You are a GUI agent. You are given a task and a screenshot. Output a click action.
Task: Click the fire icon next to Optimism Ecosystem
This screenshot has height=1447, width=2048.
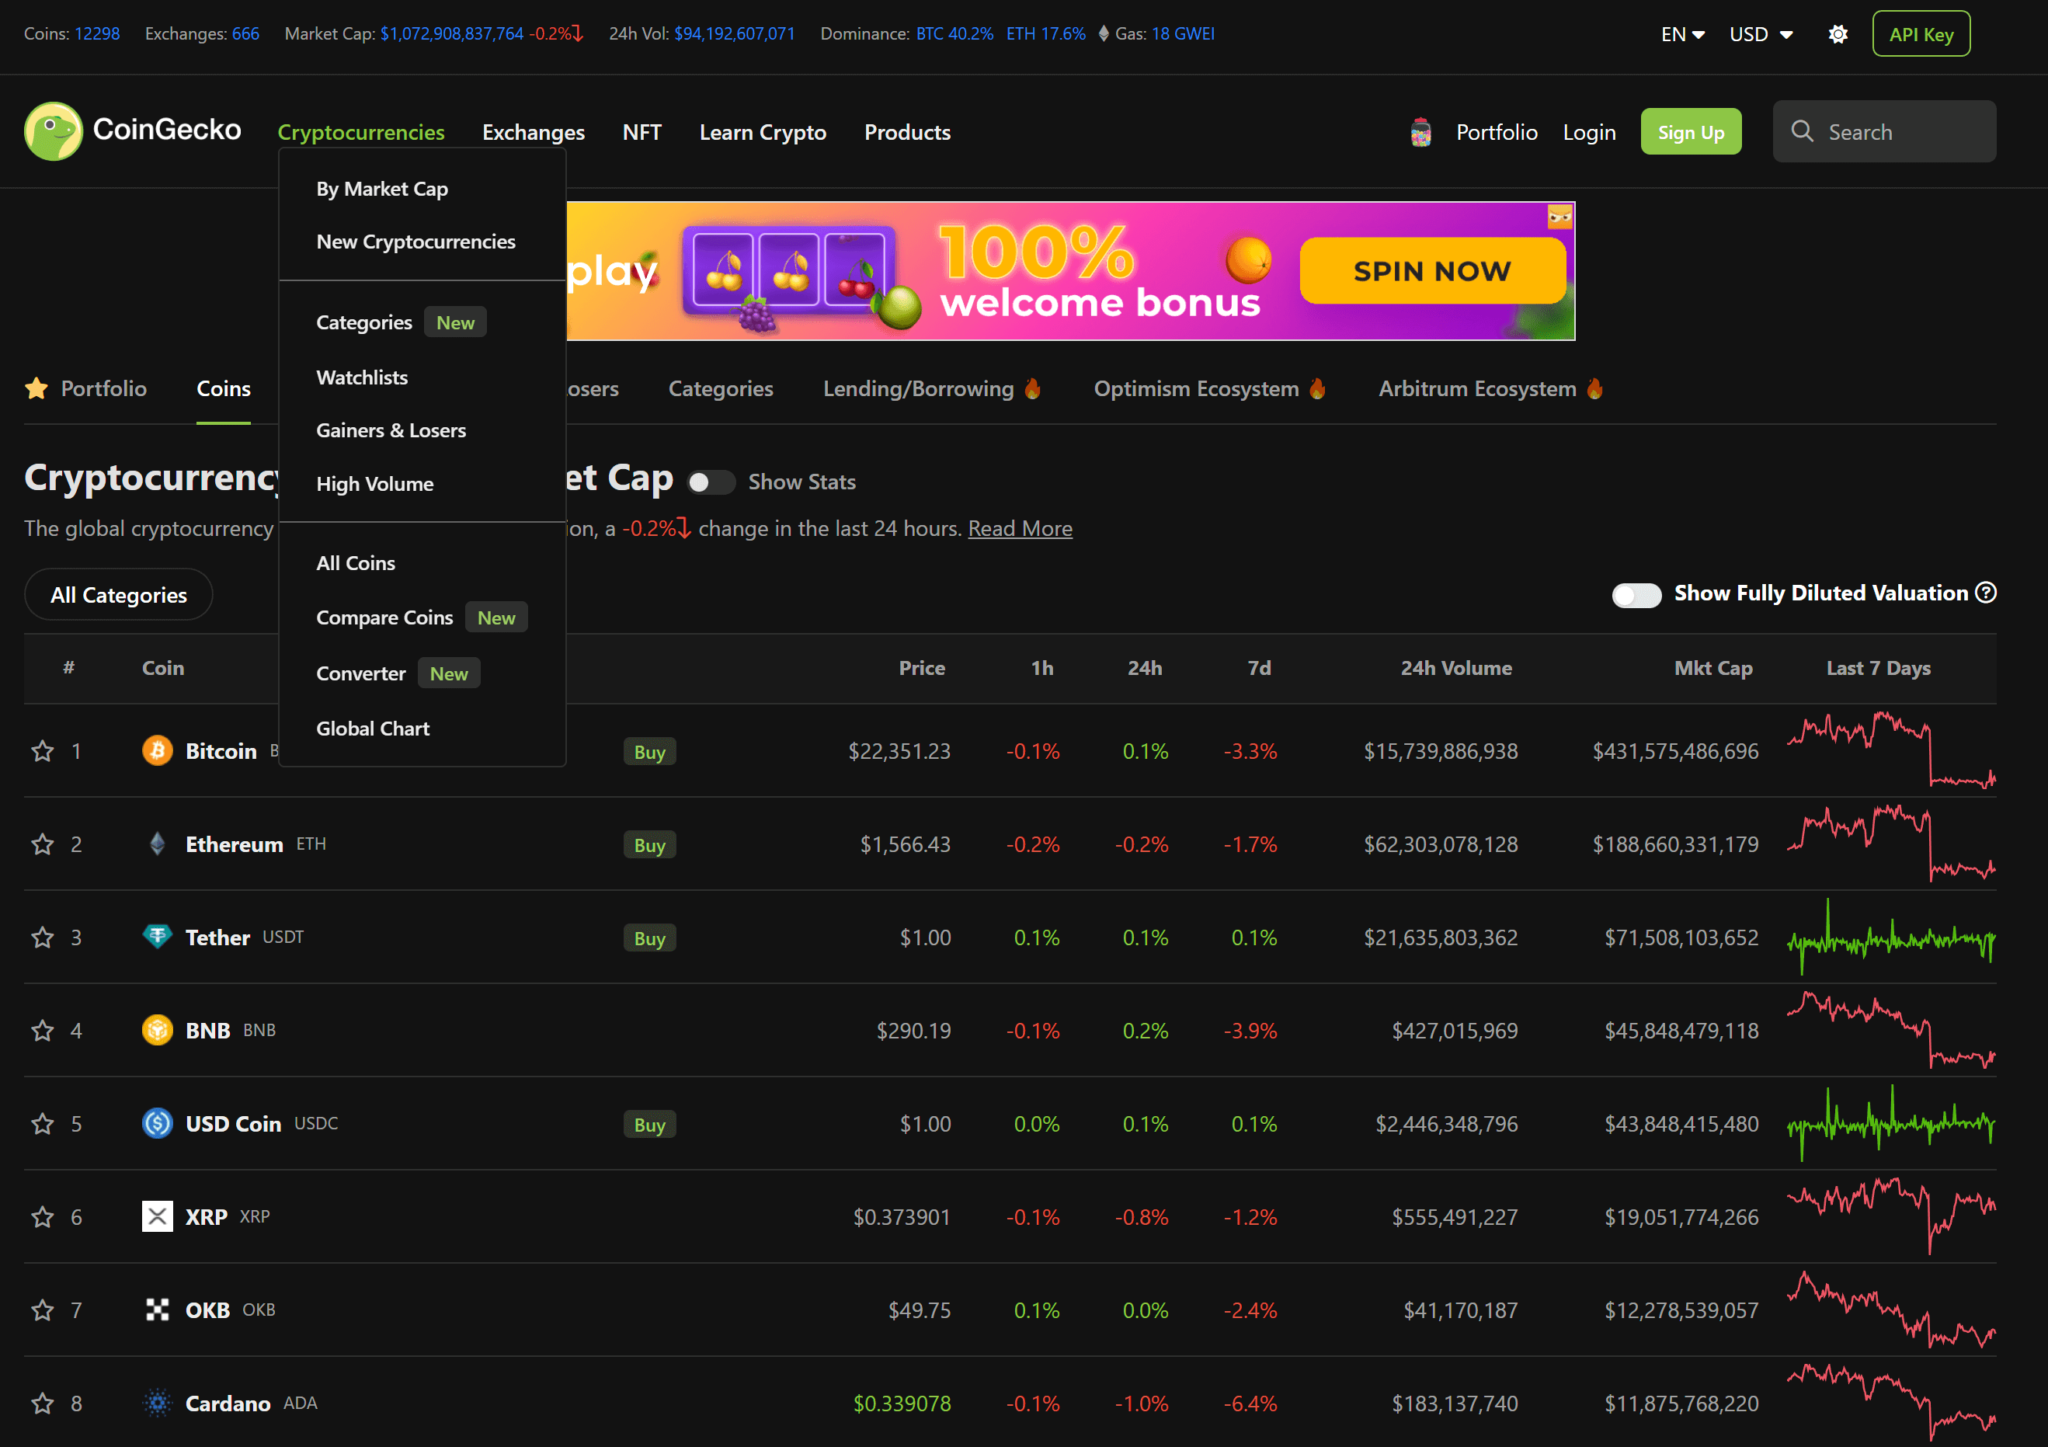[1317, 388]
